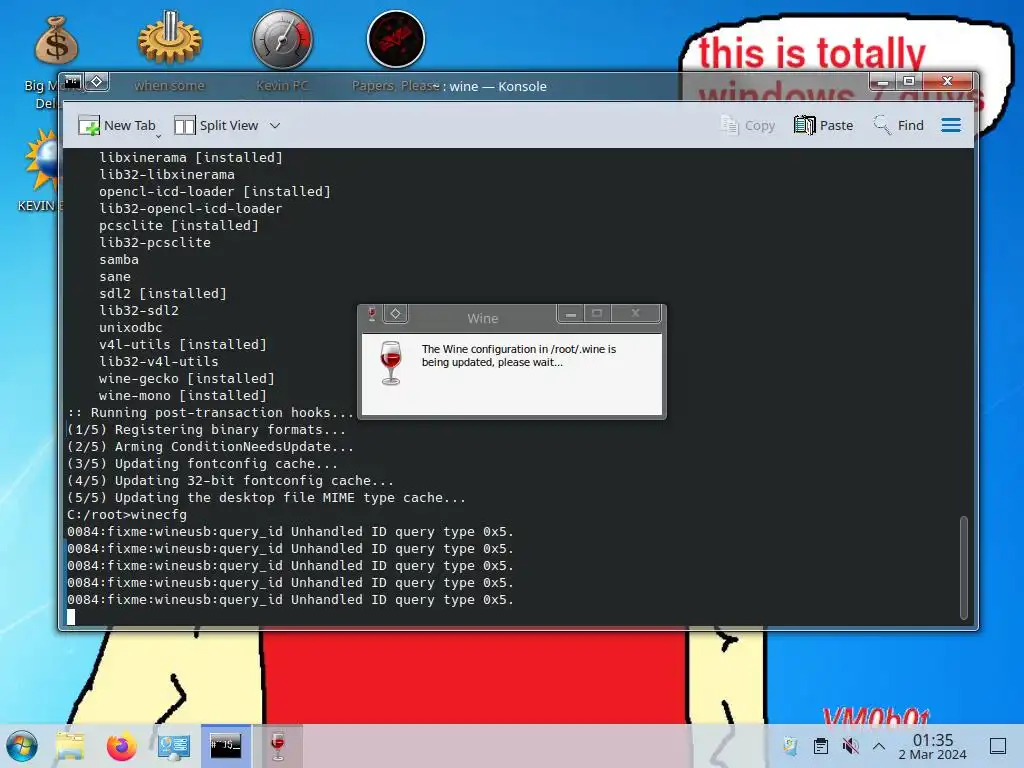Open the Kevin PC gauge desktop icon
The height and width of the screenshot is (768, 1024).
[x=283, y=39]
